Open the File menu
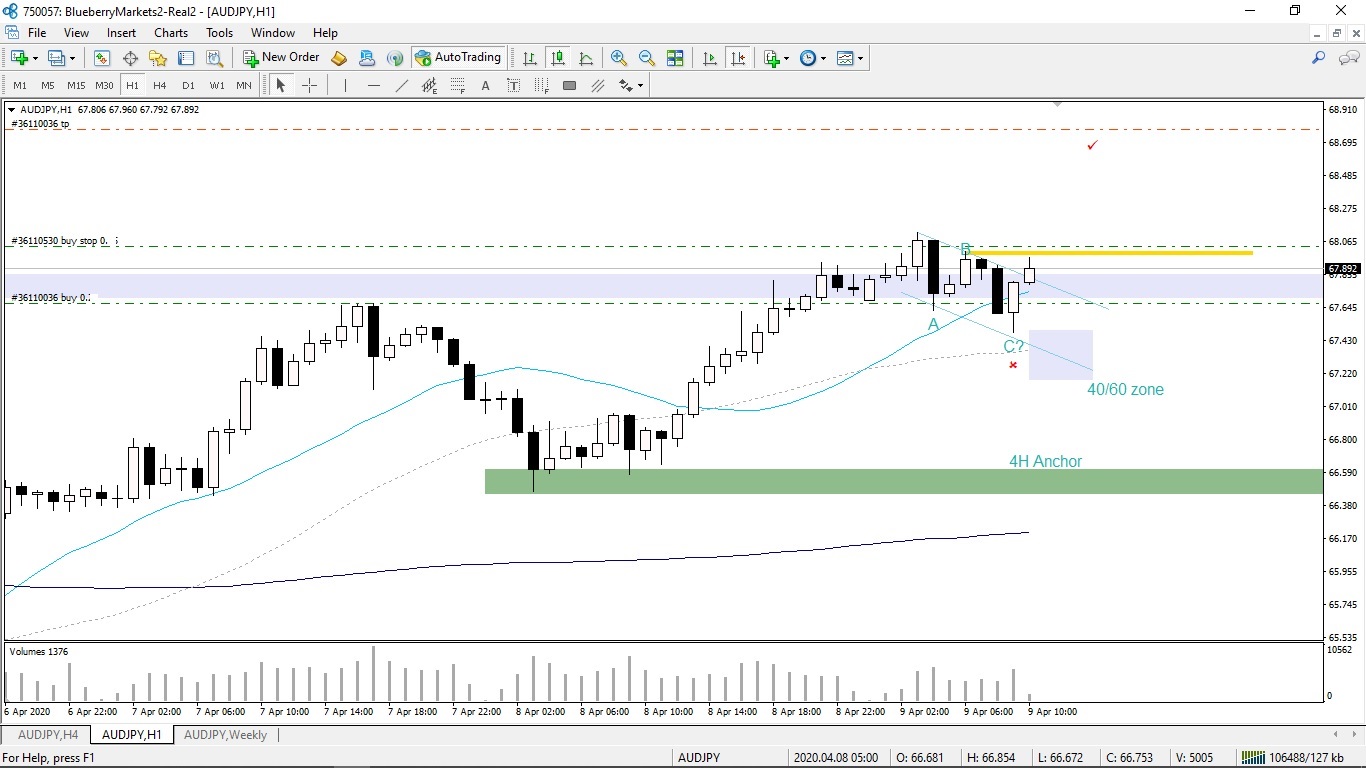 37,33
